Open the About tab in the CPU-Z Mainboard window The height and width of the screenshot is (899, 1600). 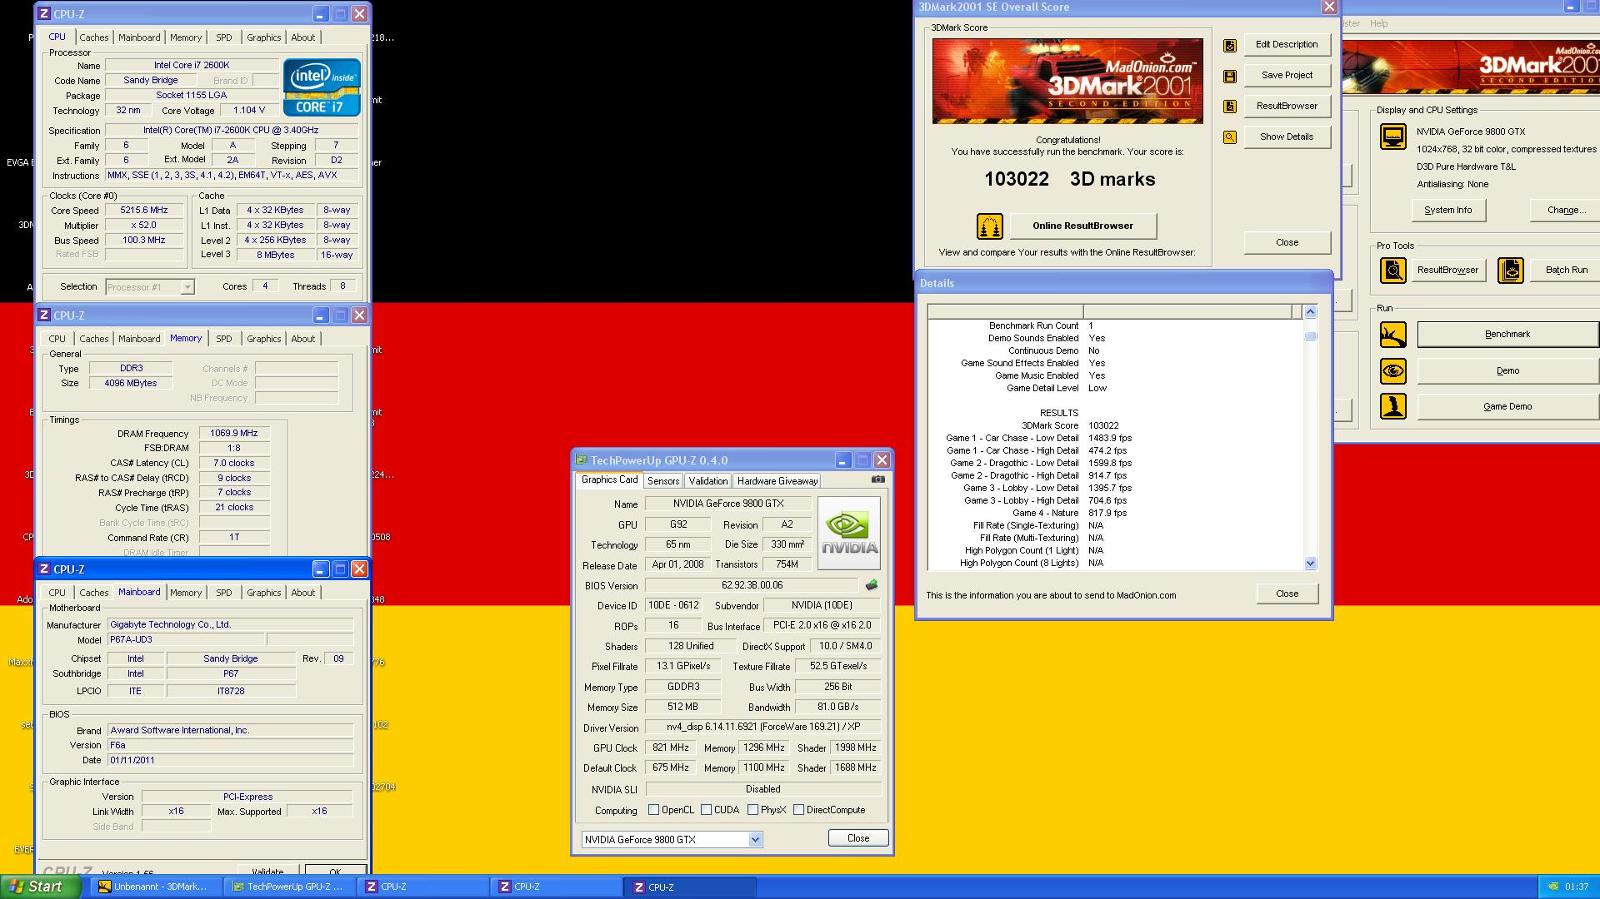[x=303, y=593]
